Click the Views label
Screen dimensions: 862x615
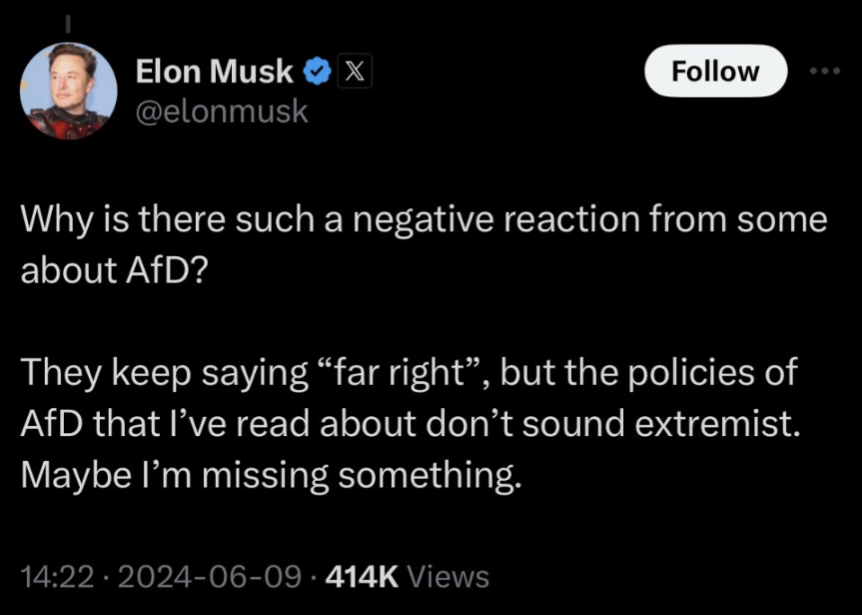(450, 576)
